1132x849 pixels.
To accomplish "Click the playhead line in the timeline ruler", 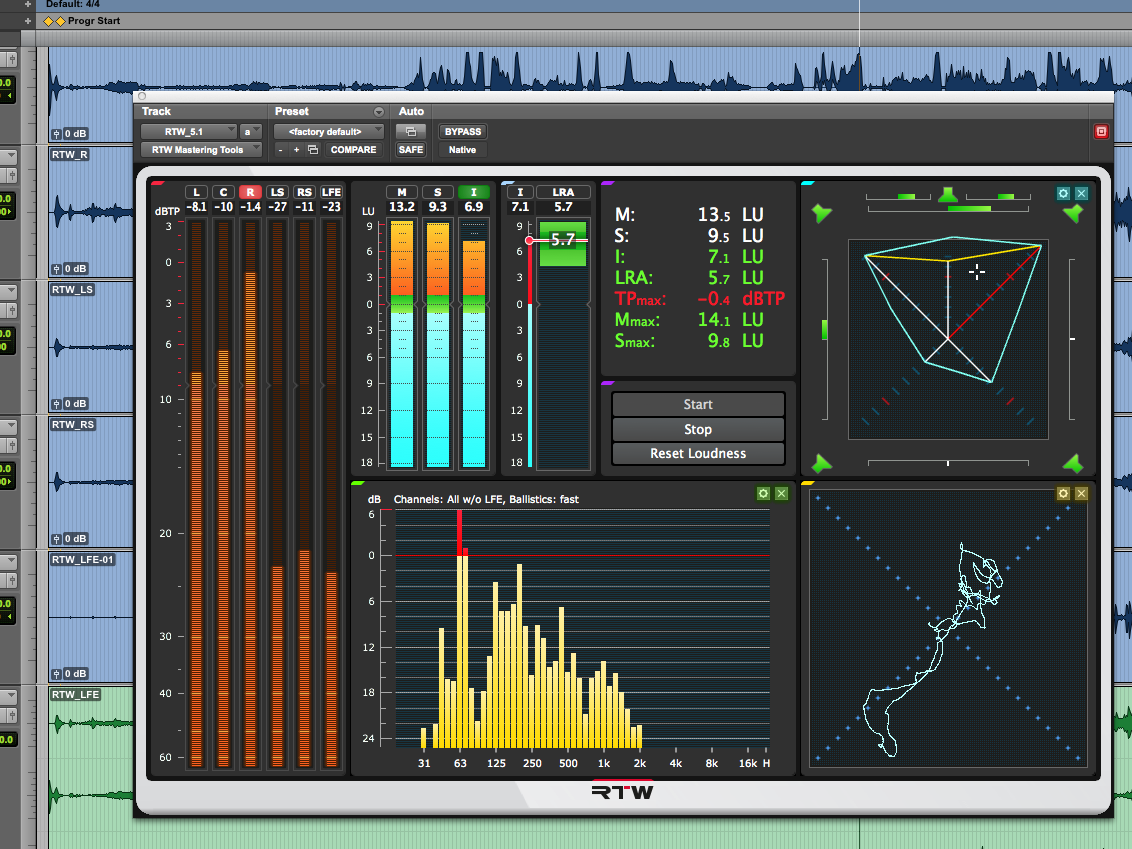I will point(859,25).
